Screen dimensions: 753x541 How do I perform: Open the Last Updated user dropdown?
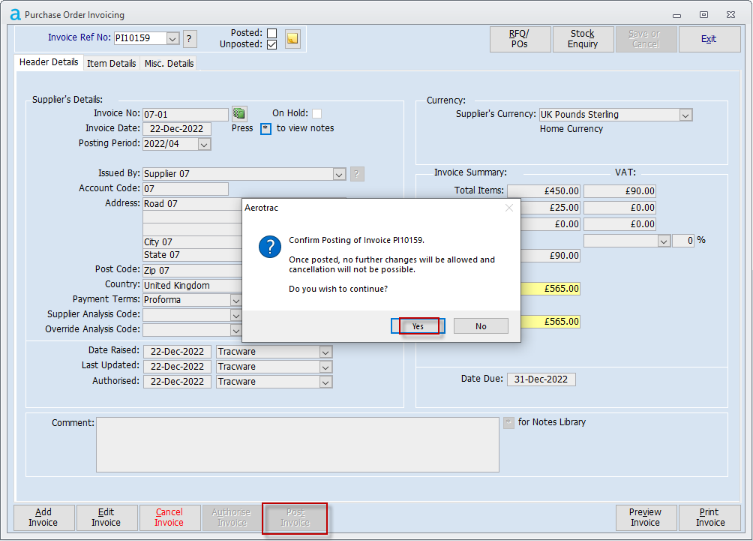[325, 367]
